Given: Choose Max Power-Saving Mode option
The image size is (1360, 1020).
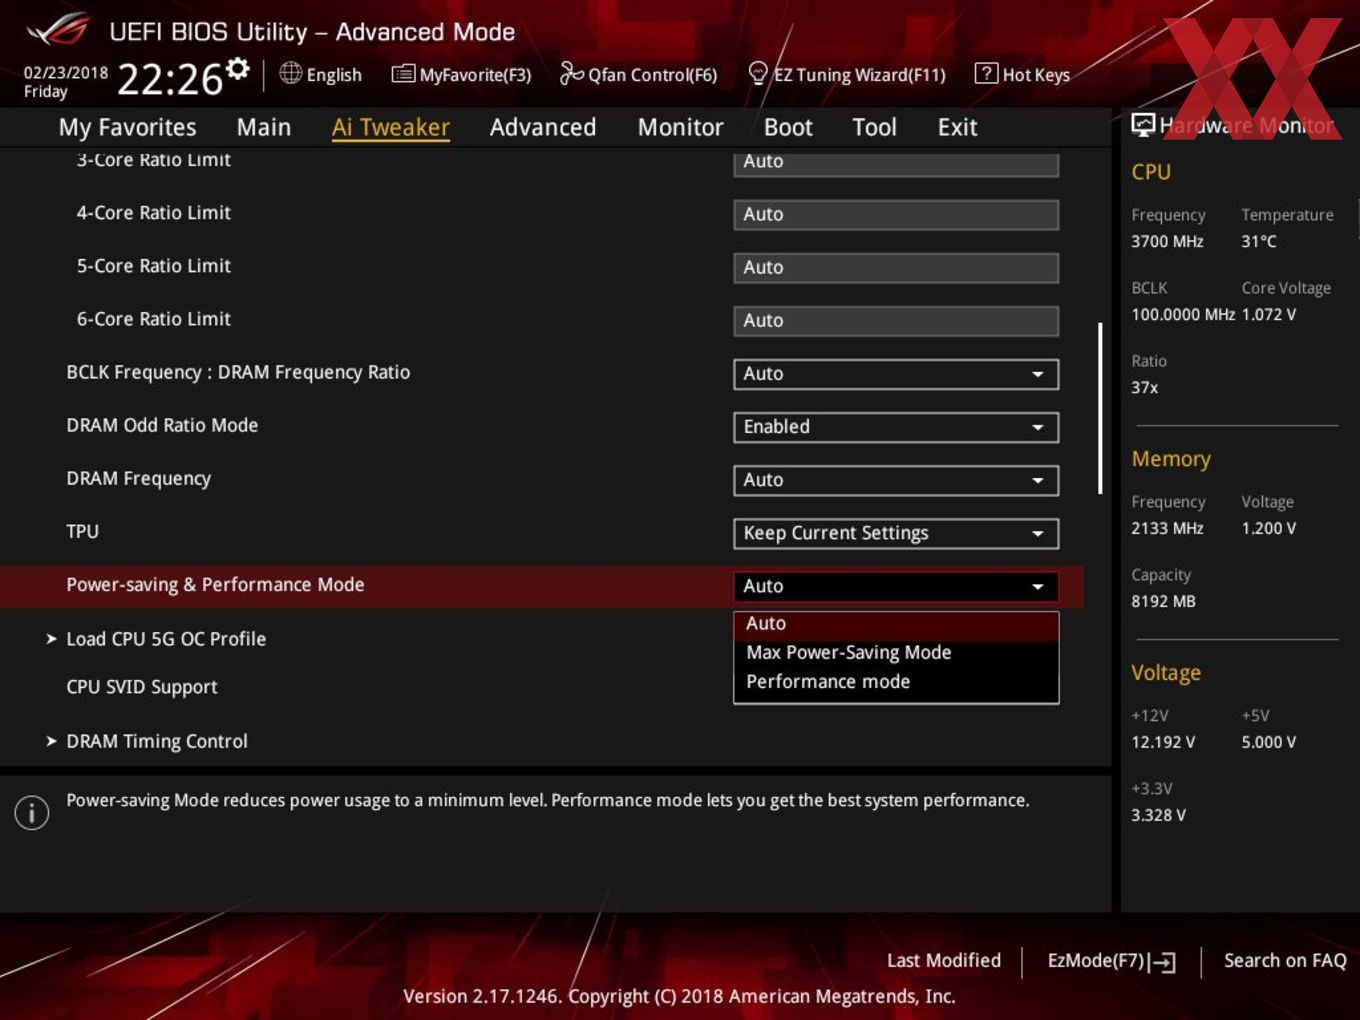Looking at the screenshot, I should [x=896, y=652].
